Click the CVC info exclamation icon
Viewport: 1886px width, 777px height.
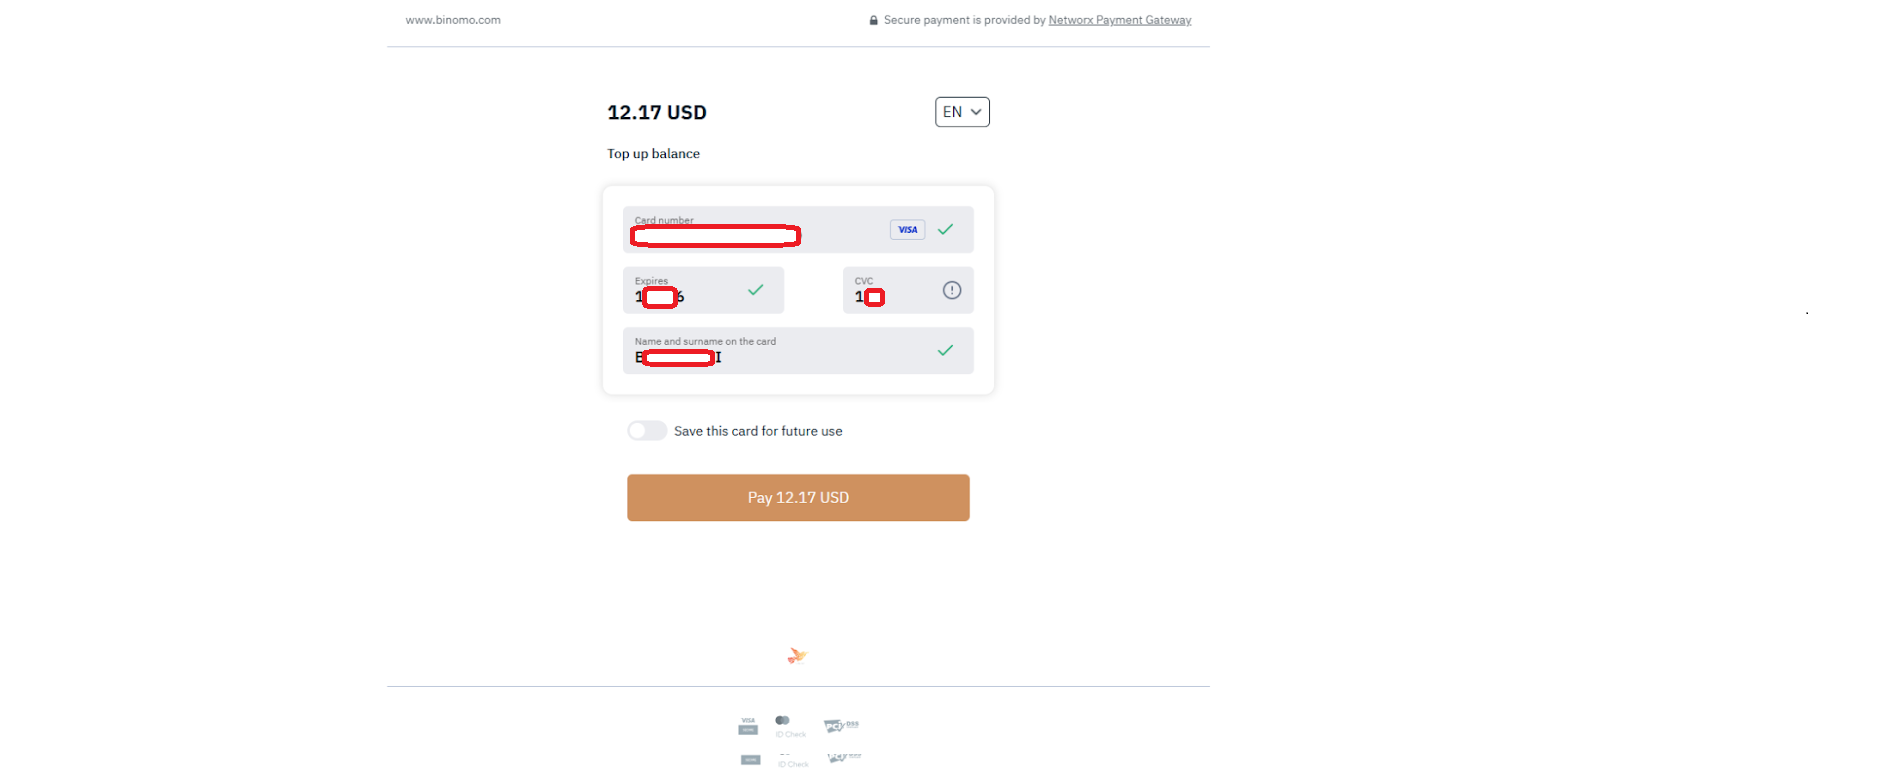coord(952,290)
